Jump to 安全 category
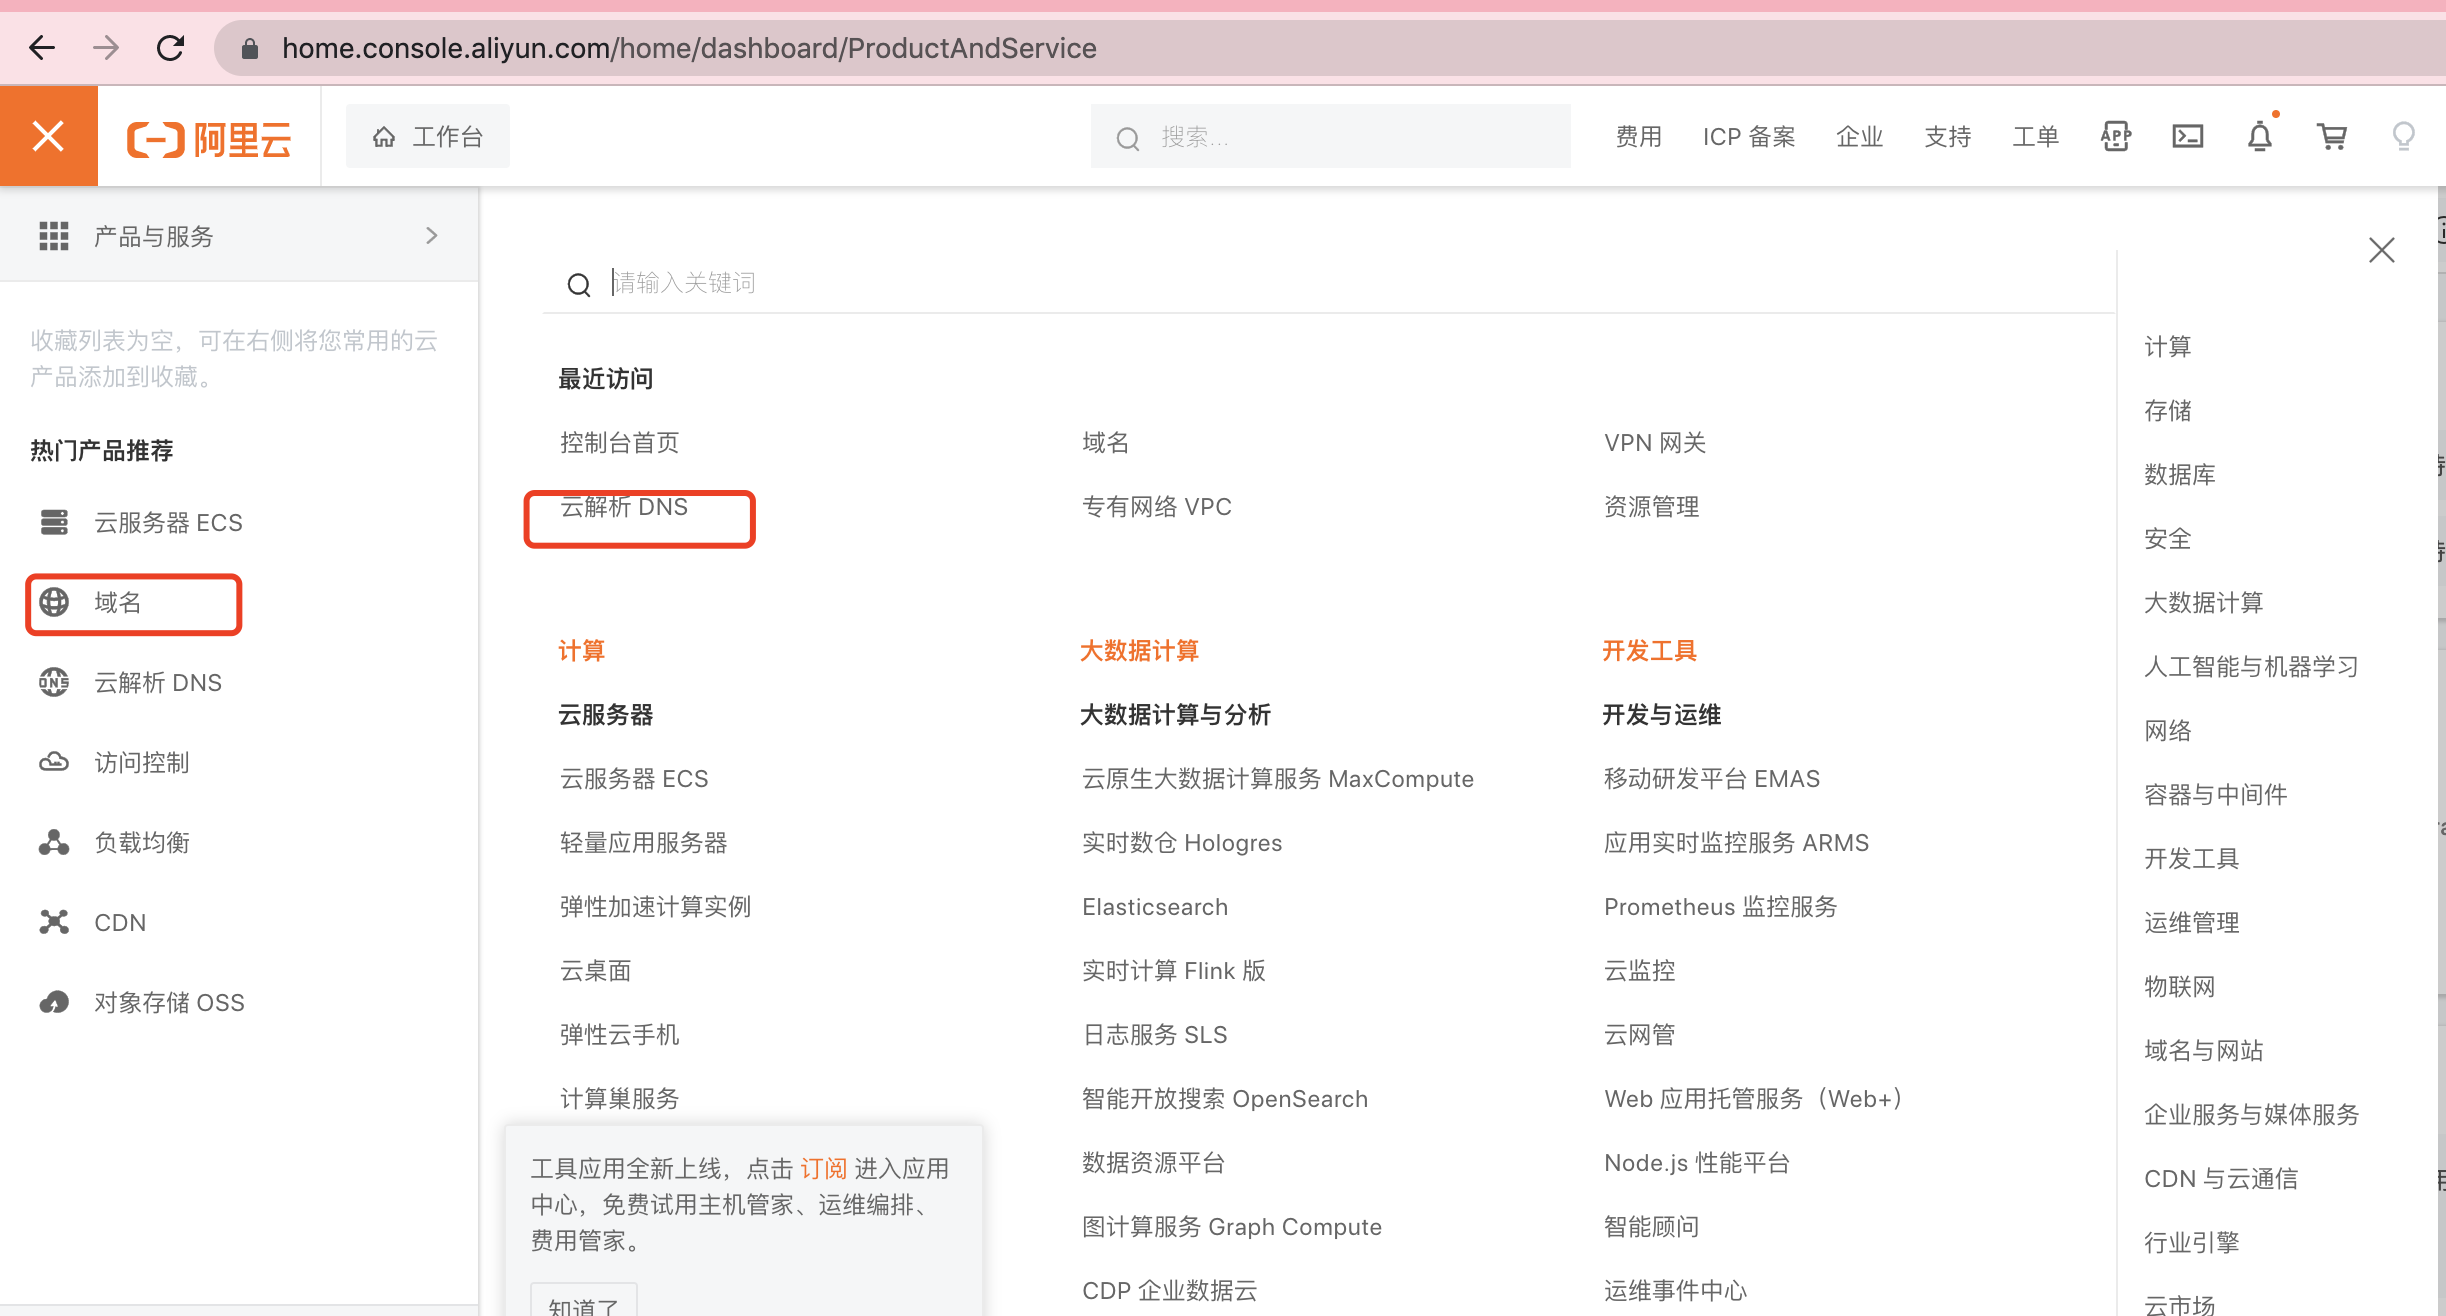Screen dimensions: 2446x1316 pos(2167,539)
